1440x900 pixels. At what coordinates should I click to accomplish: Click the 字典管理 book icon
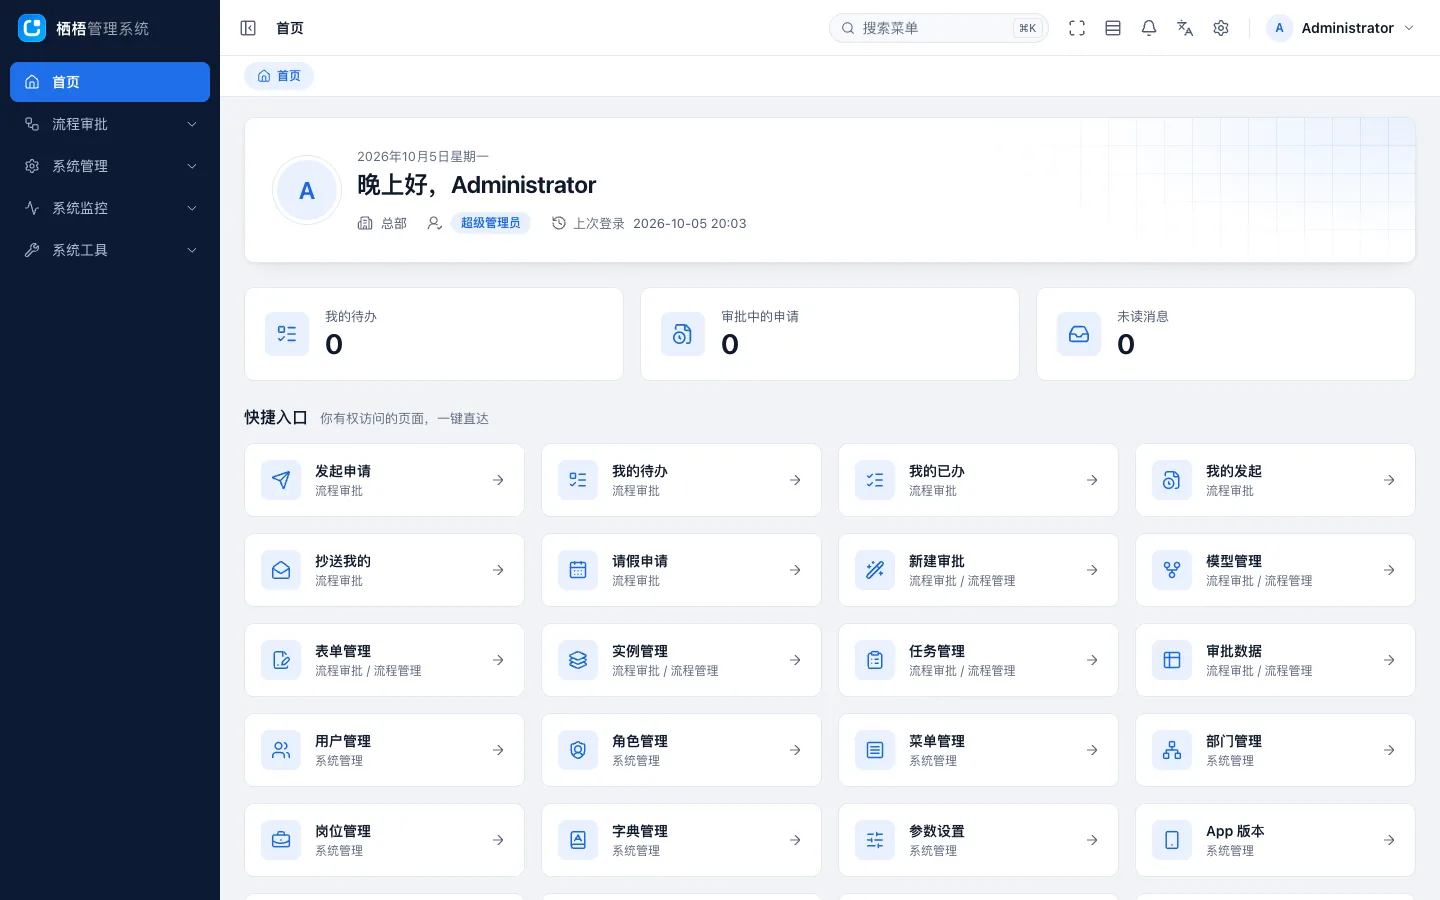pyautogui.click(x=578, y=840)
